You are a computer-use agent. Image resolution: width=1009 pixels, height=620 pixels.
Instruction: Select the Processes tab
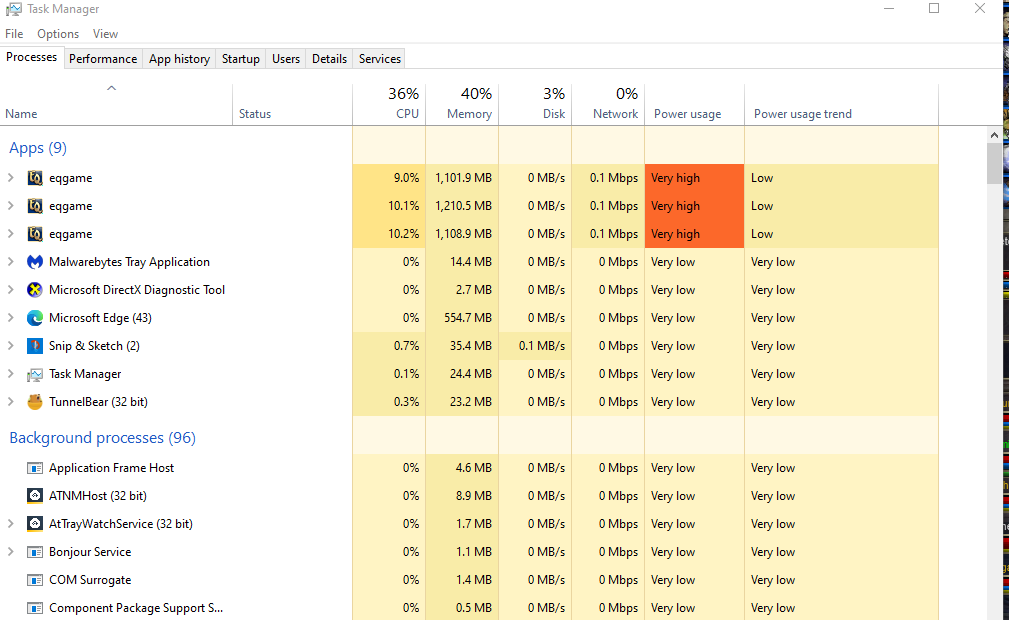point(32,57)
